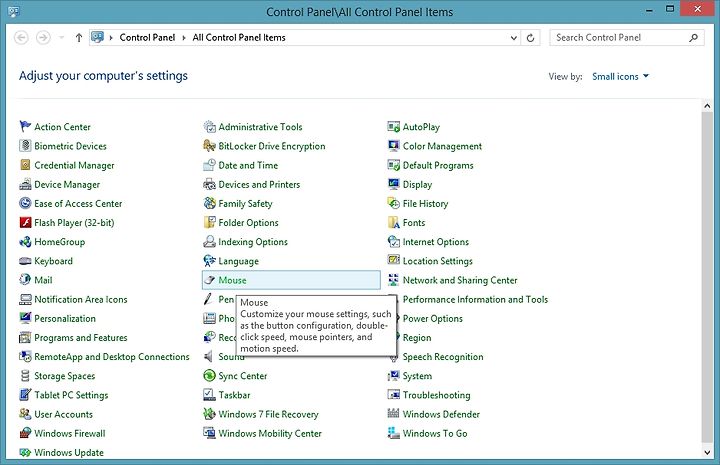Viewport: 720px width, 465px height.
Task: Go up one level with the Up arrow
Action: [x=79, y=38]
